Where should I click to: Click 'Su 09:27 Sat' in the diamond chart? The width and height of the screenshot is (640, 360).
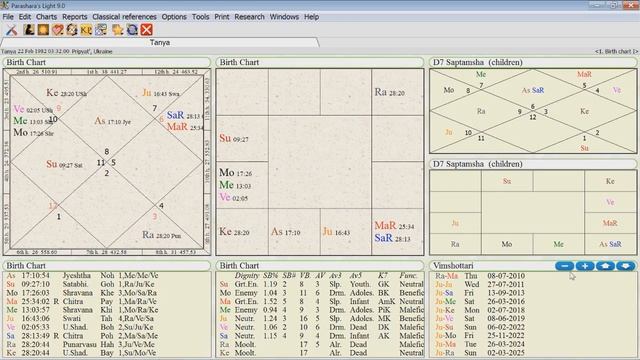click(x=64, y=164)
